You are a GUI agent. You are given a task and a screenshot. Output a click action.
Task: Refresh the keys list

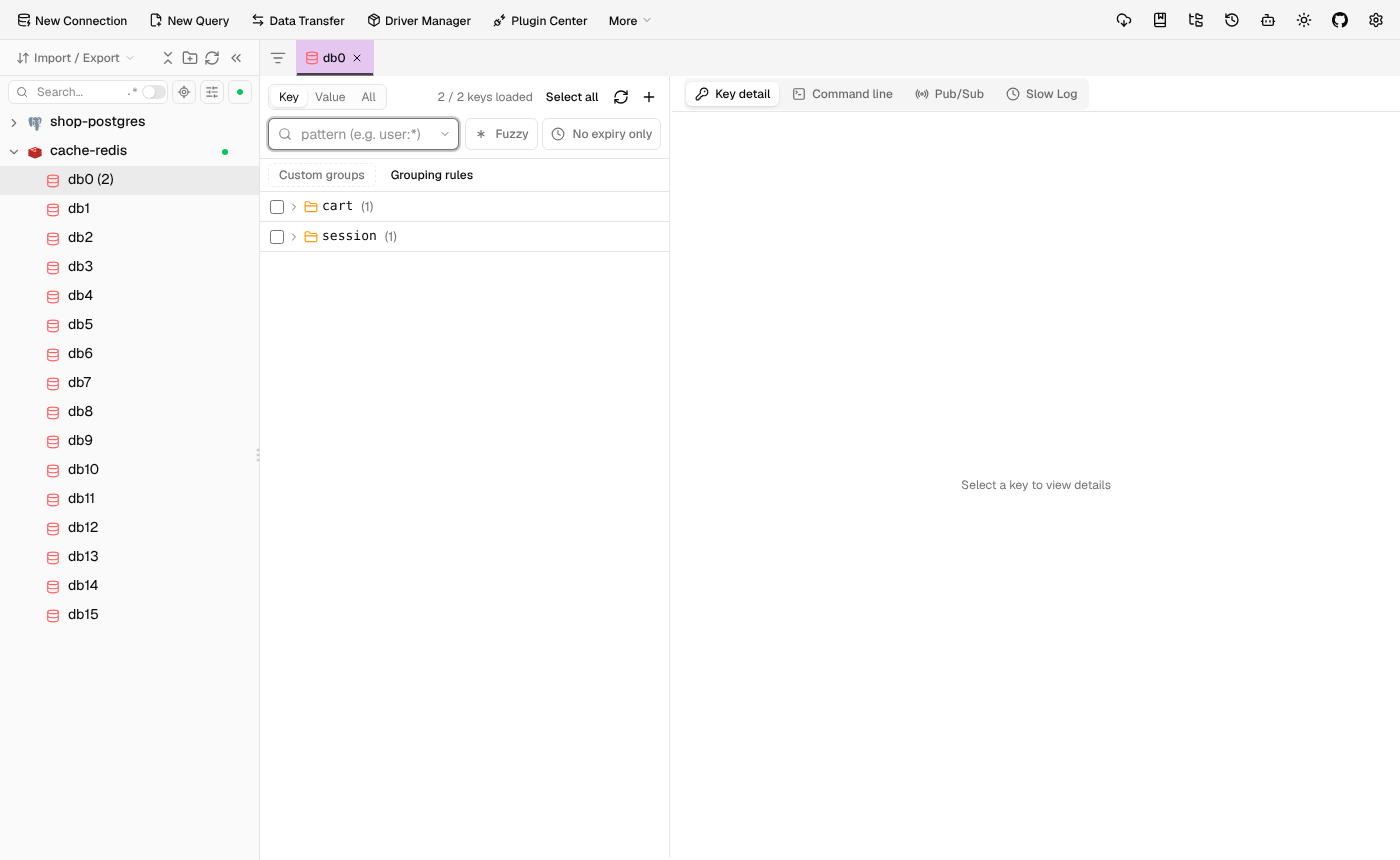click(621, 97)
